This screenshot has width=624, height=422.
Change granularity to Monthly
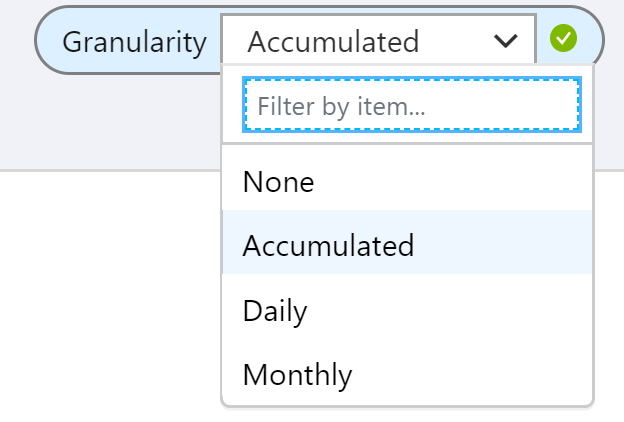tap(297, 375)
